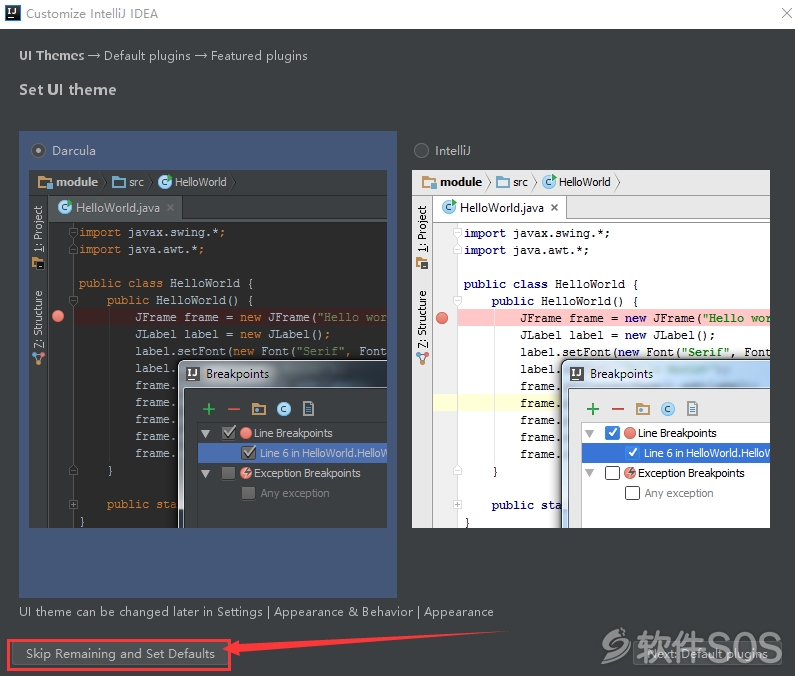Collapse Line Breakpoints node in IntelliJ preview
The height and width of the screenshot is (676, 795).
pyautogui.click(x=589, y=434)
